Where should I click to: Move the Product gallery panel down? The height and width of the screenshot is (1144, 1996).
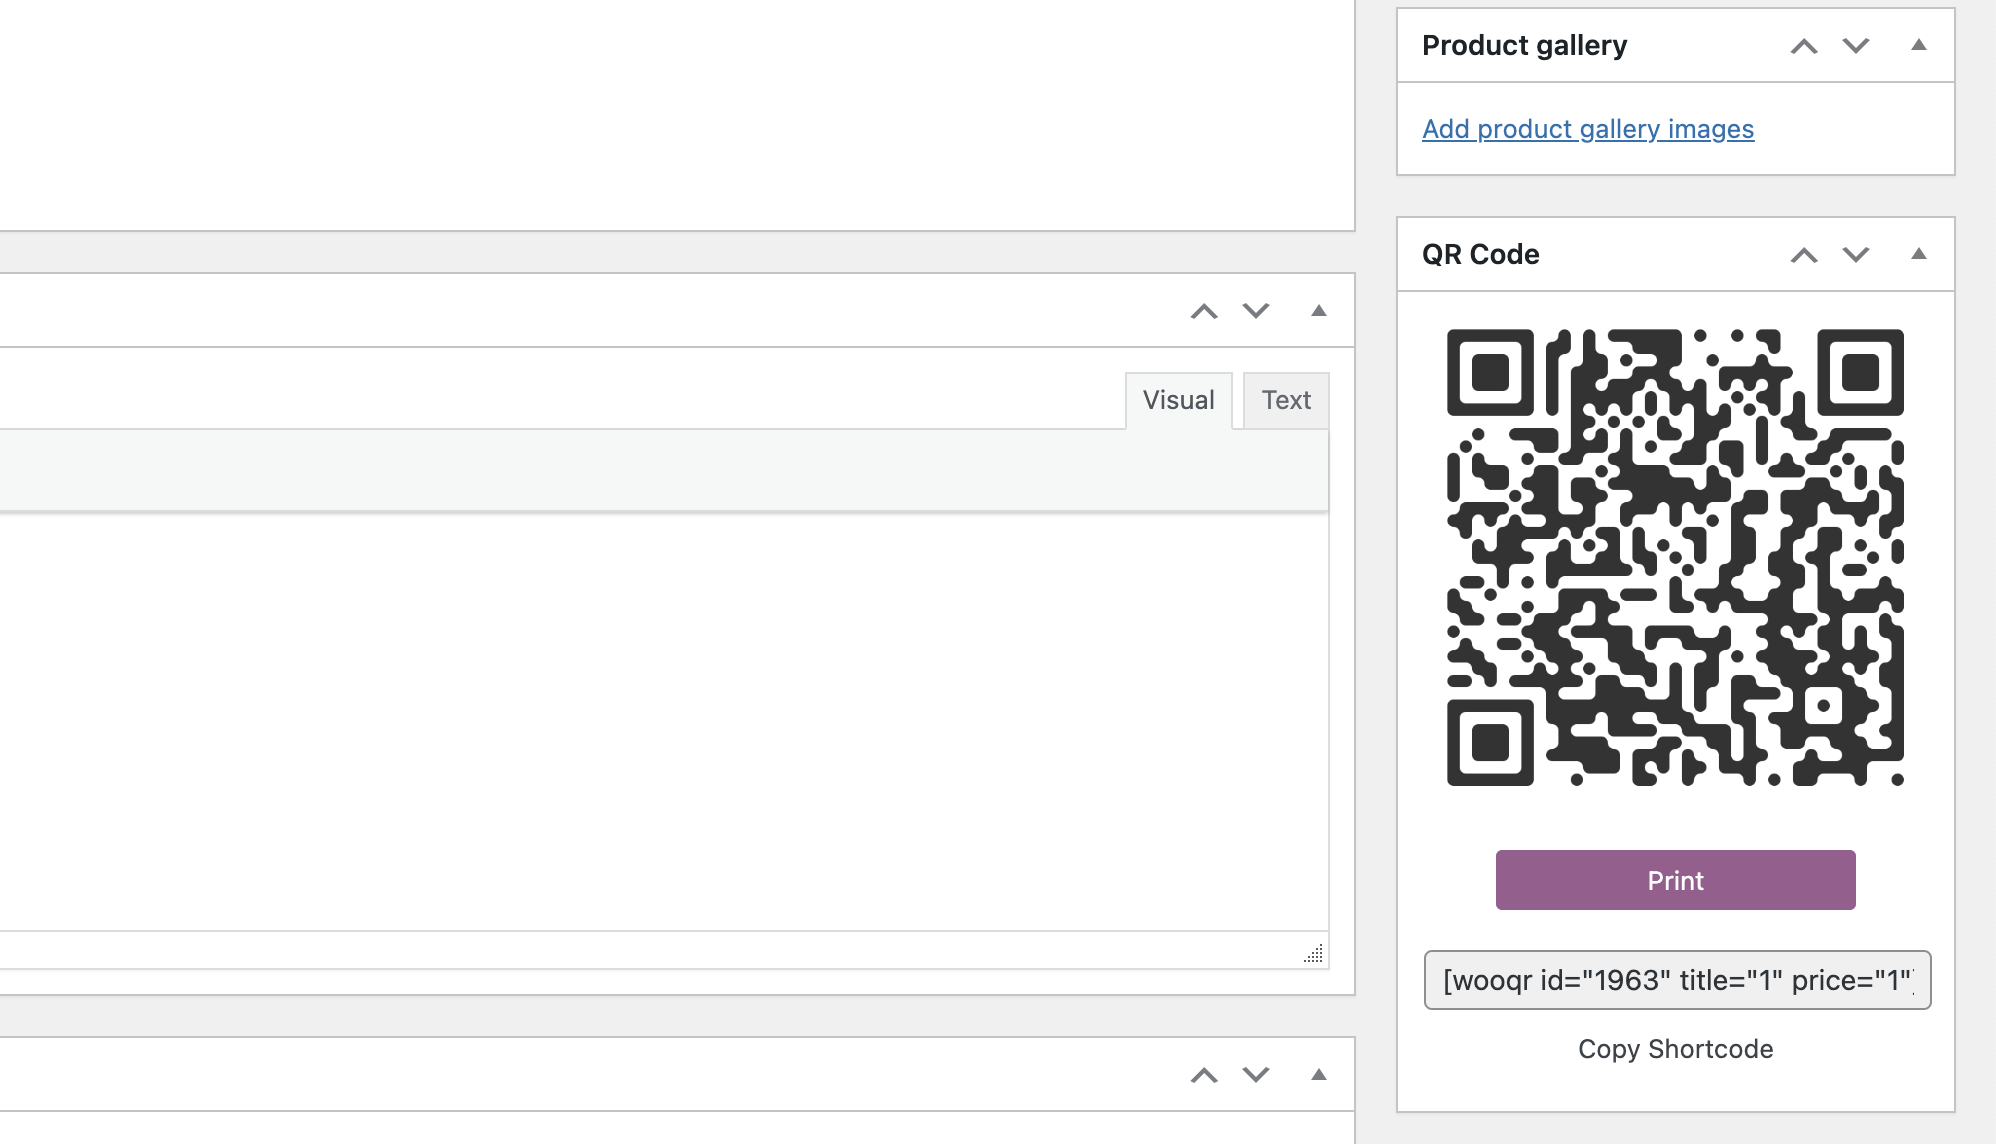tap(1855, 45)
